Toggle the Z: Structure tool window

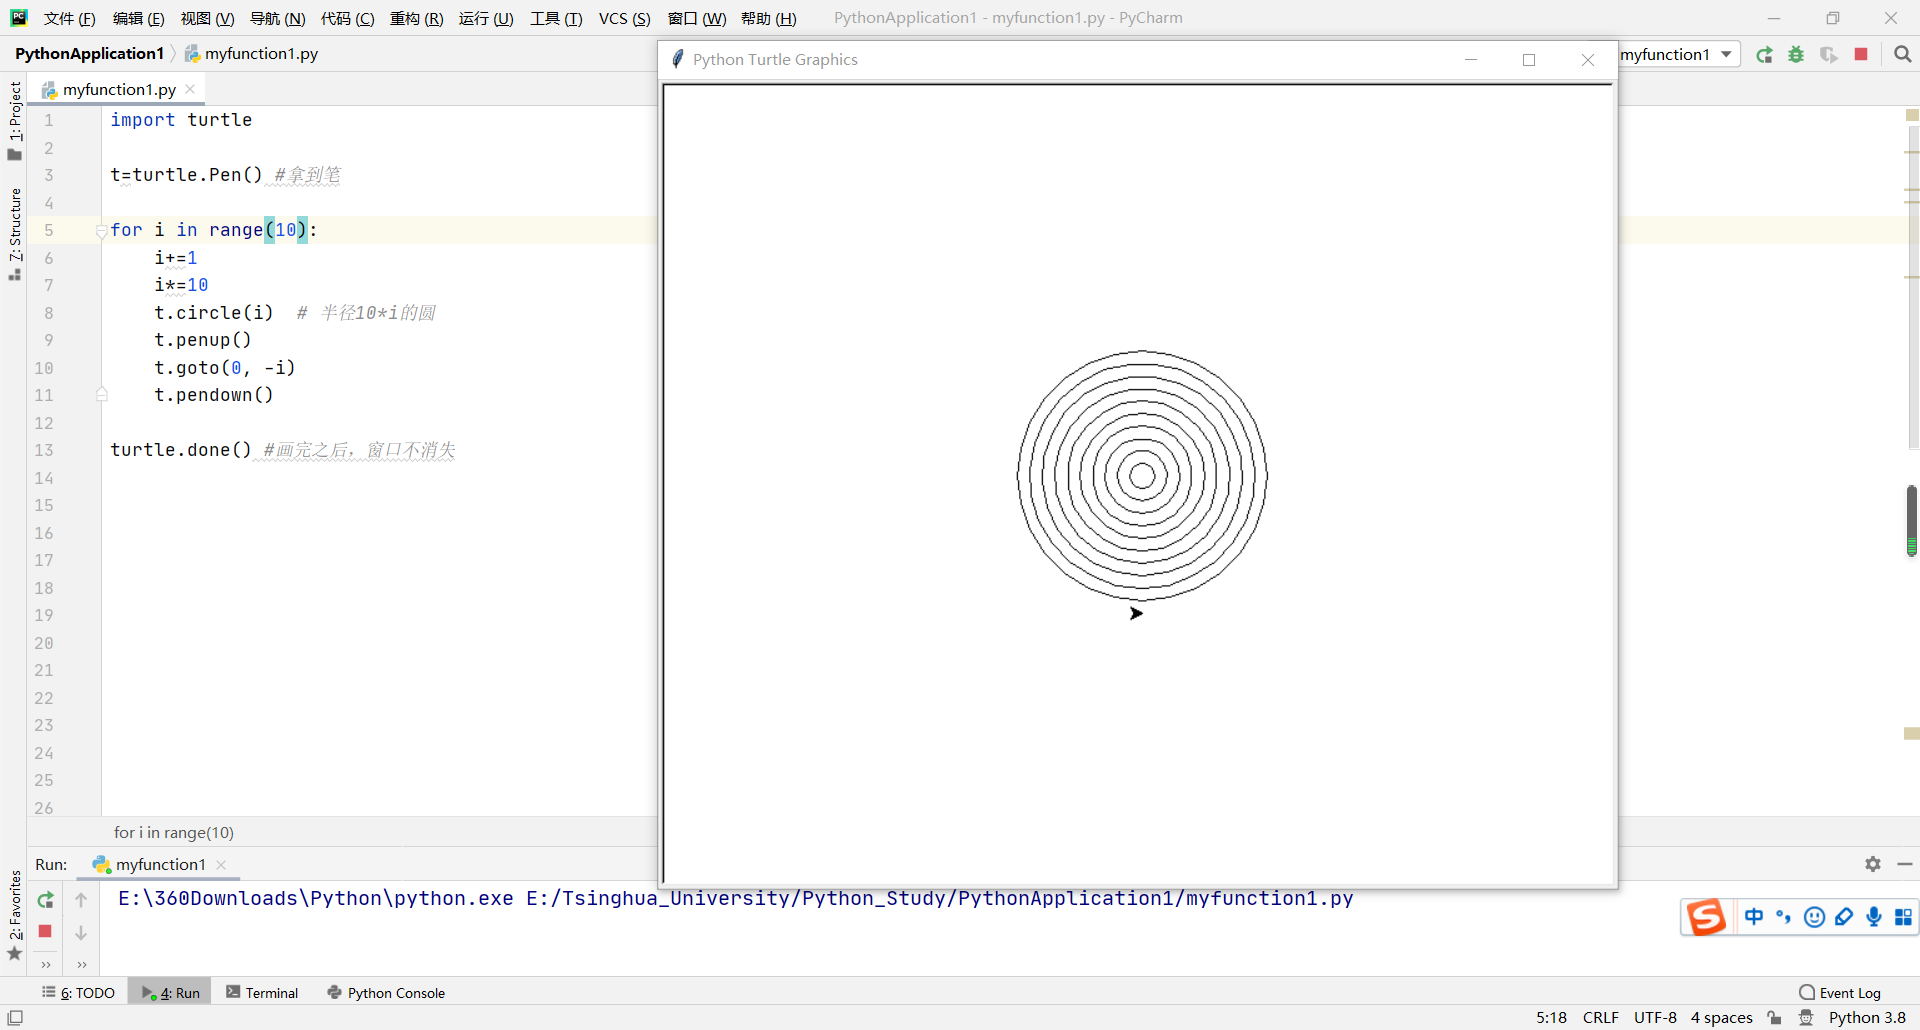coord(14,234)
